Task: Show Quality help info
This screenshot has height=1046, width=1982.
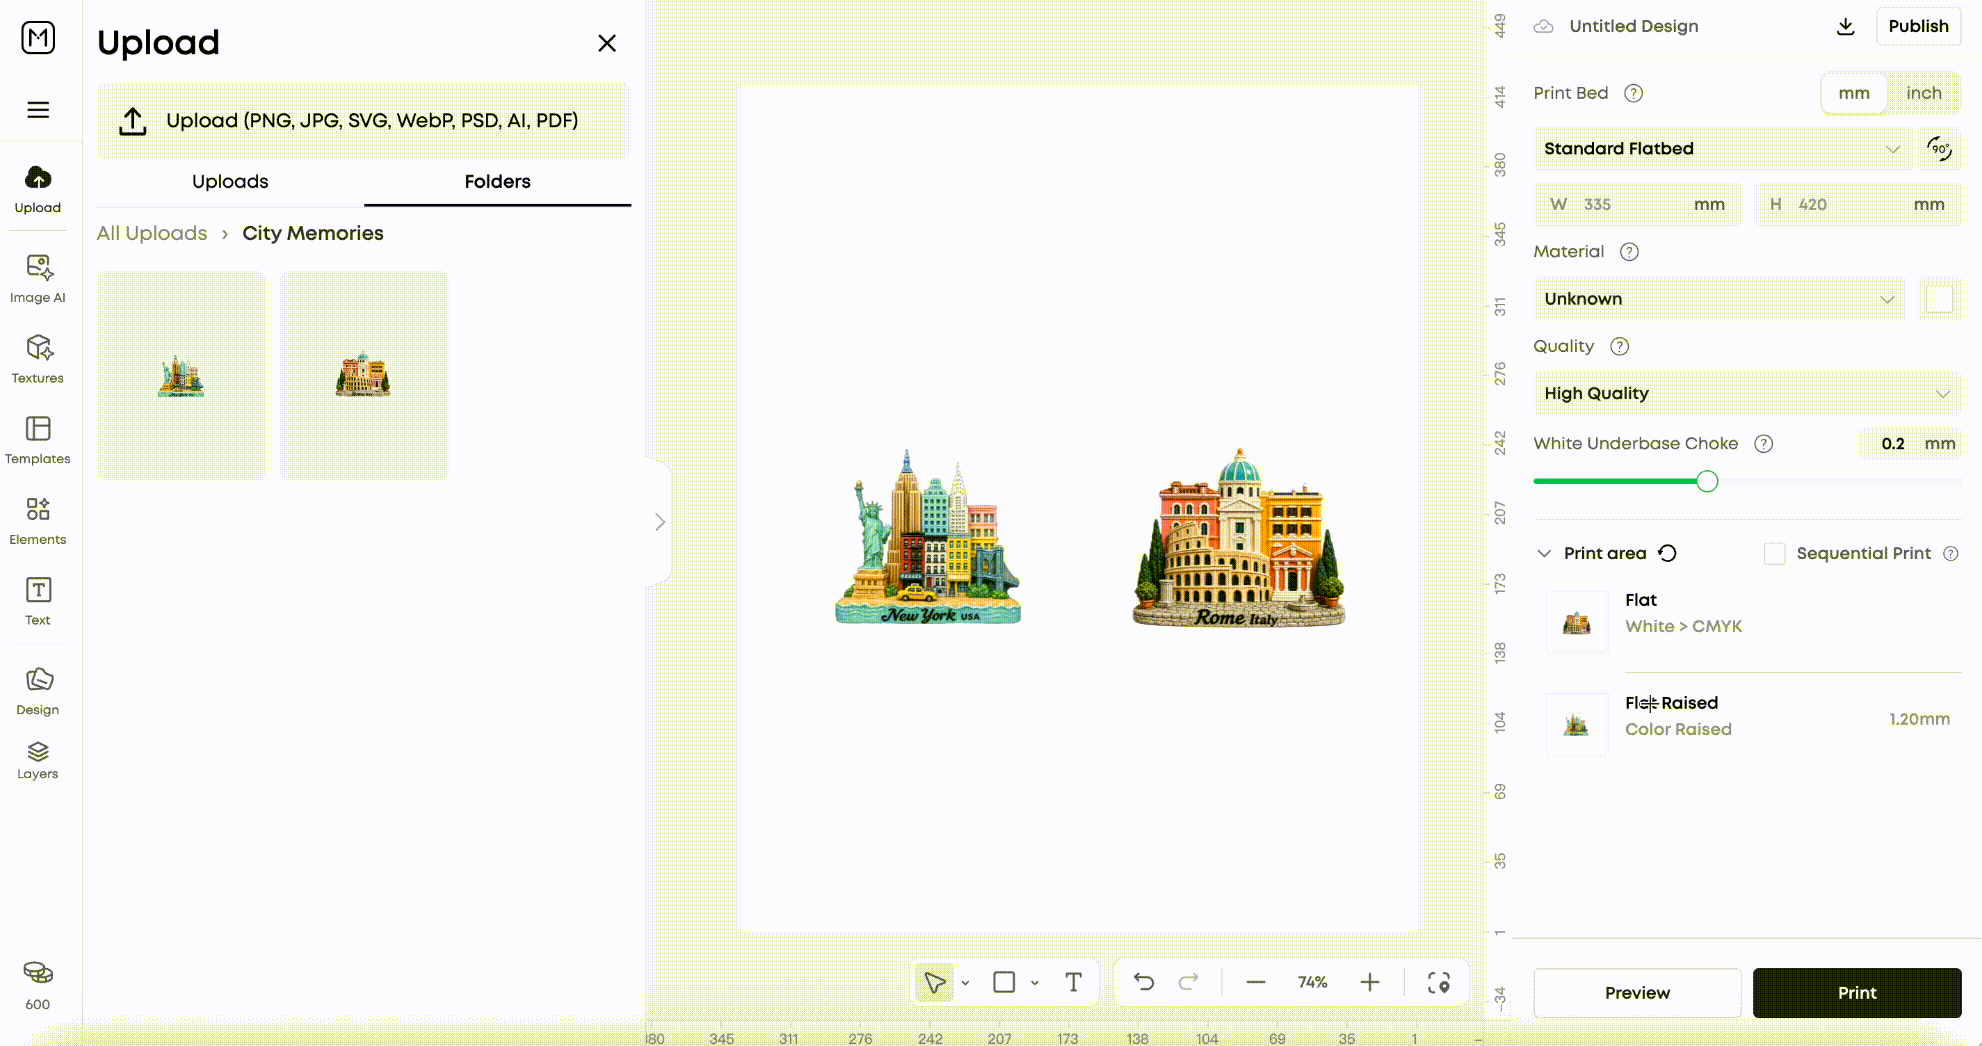Action: pos(1620,346)
